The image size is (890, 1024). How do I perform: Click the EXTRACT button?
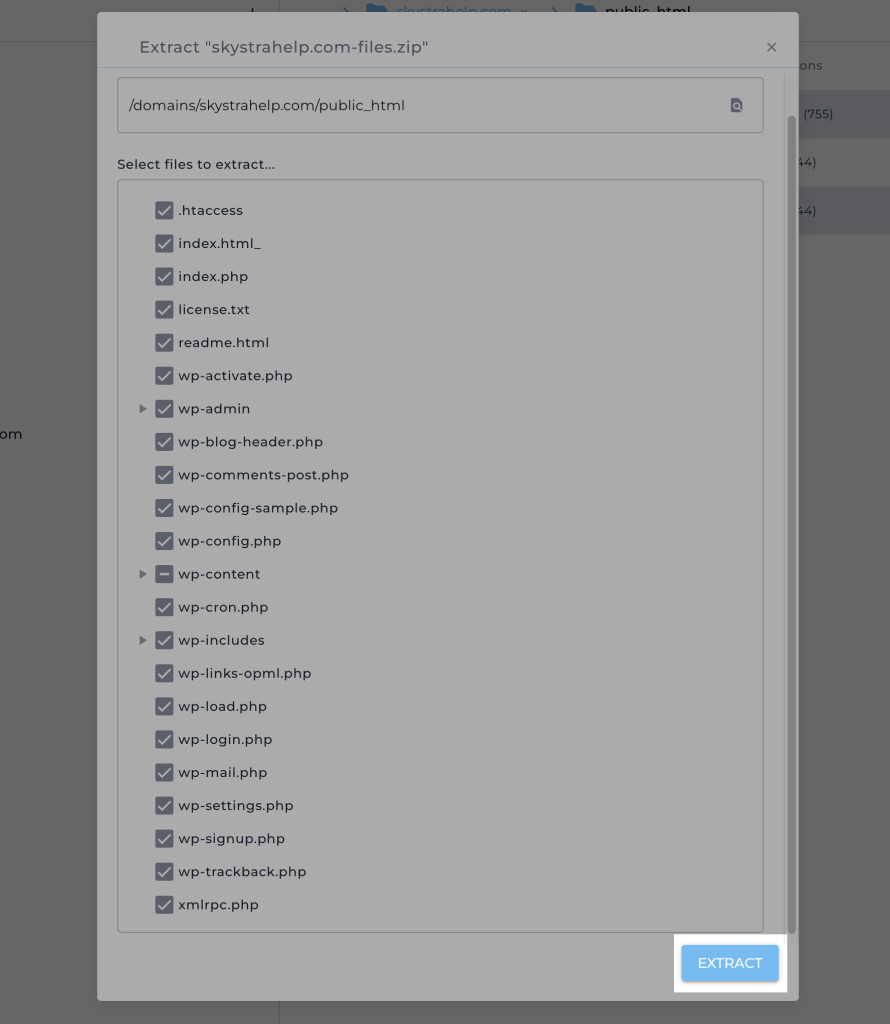pyautogui.click(x=730, y=963)
